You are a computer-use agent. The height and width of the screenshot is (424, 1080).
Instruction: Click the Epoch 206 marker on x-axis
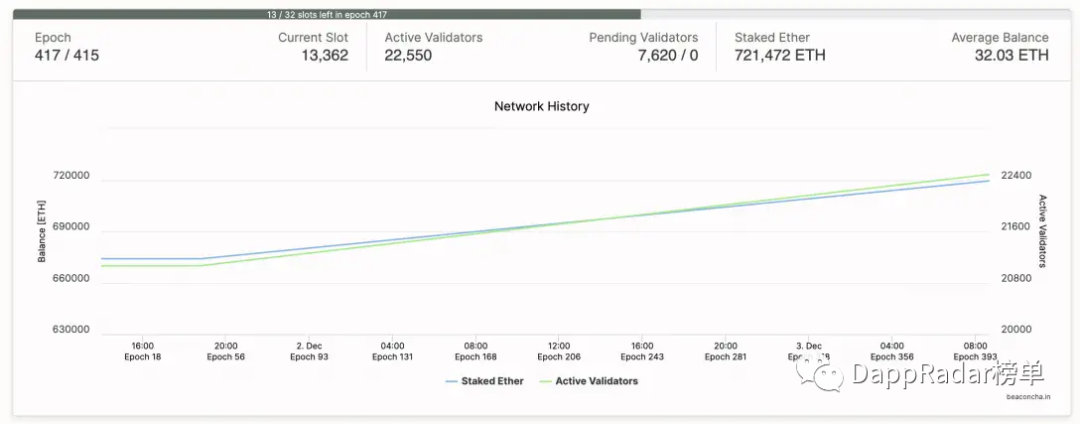[x=559, y=357]
